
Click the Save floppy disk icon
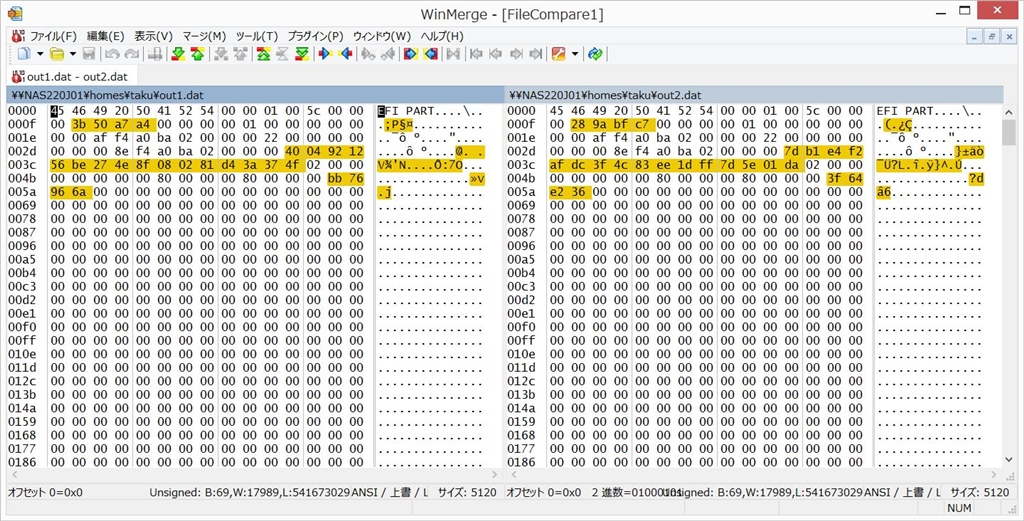(89, 54)
